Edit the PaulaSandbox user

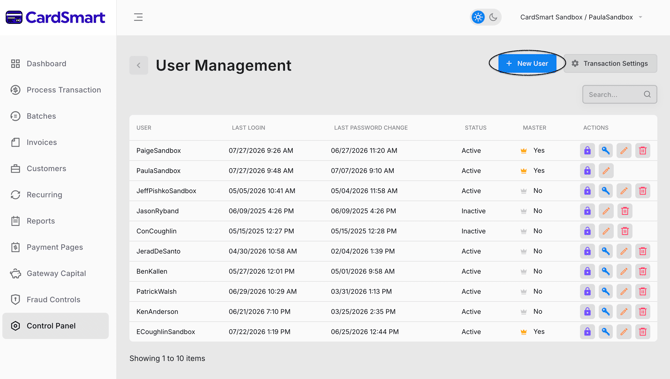605,170
